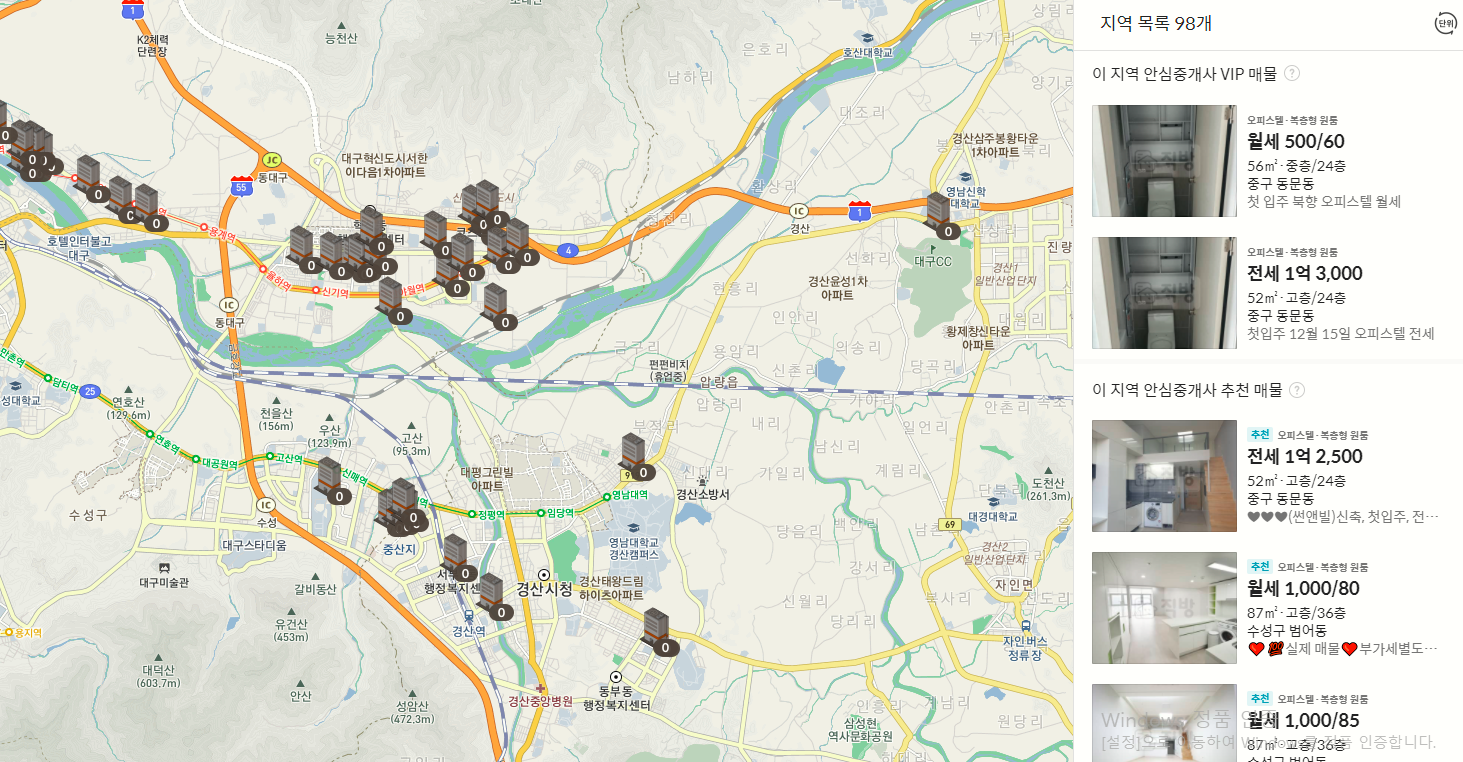
Task: Click 경산소방서 label on map
Action: click(703, 495)
